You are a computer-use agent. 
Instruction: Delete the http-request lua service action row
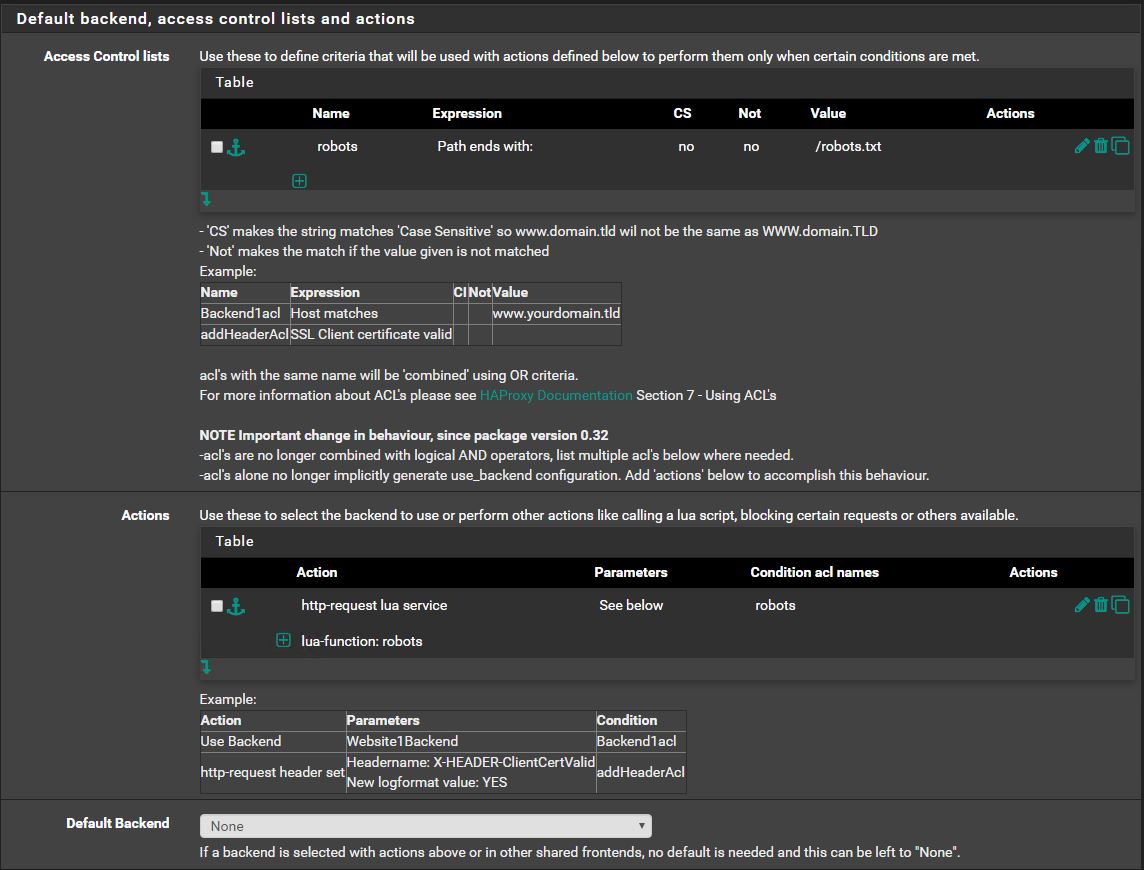(x=1100, y=605)
